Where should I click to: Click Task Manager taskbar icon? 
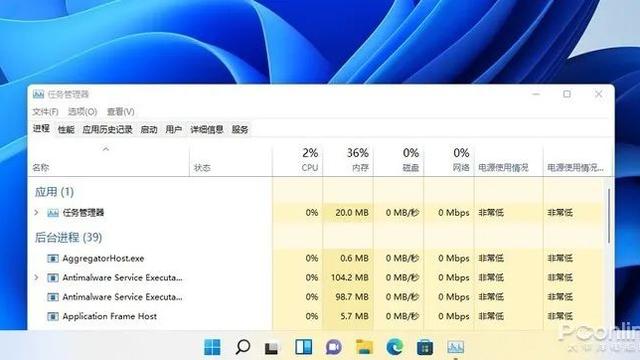tap(455, 347)
